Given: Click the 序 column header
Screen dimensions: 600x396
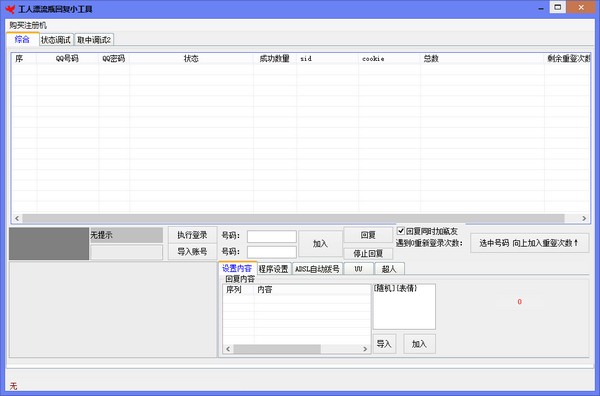Looking at the screenshot, I should click(24, 59).
